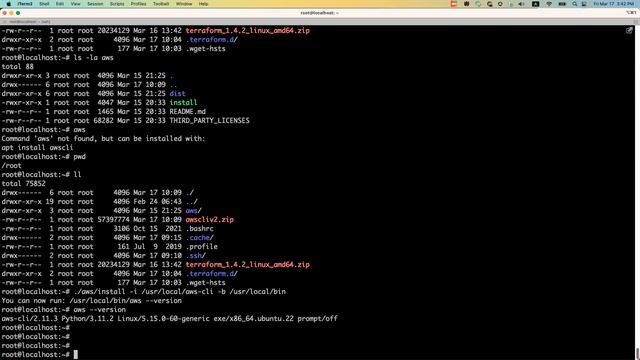
Task: Click the 'aws --version' command
Action: 100,309
